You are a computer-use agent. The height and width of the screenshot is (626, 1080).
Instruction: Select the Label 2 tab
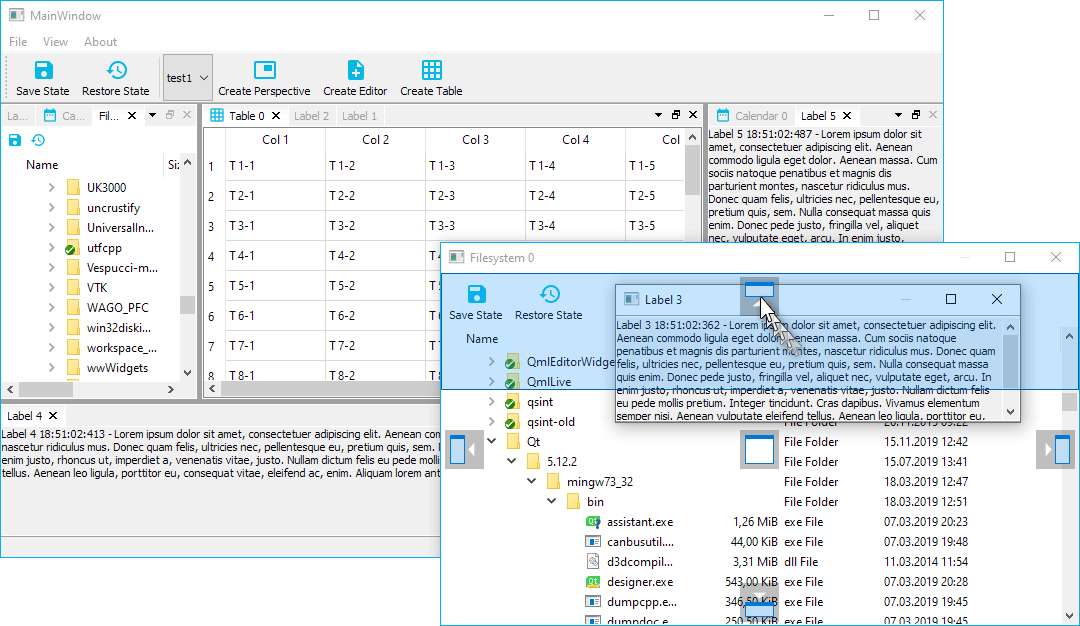pyautogui.click(x=310, y=115)
